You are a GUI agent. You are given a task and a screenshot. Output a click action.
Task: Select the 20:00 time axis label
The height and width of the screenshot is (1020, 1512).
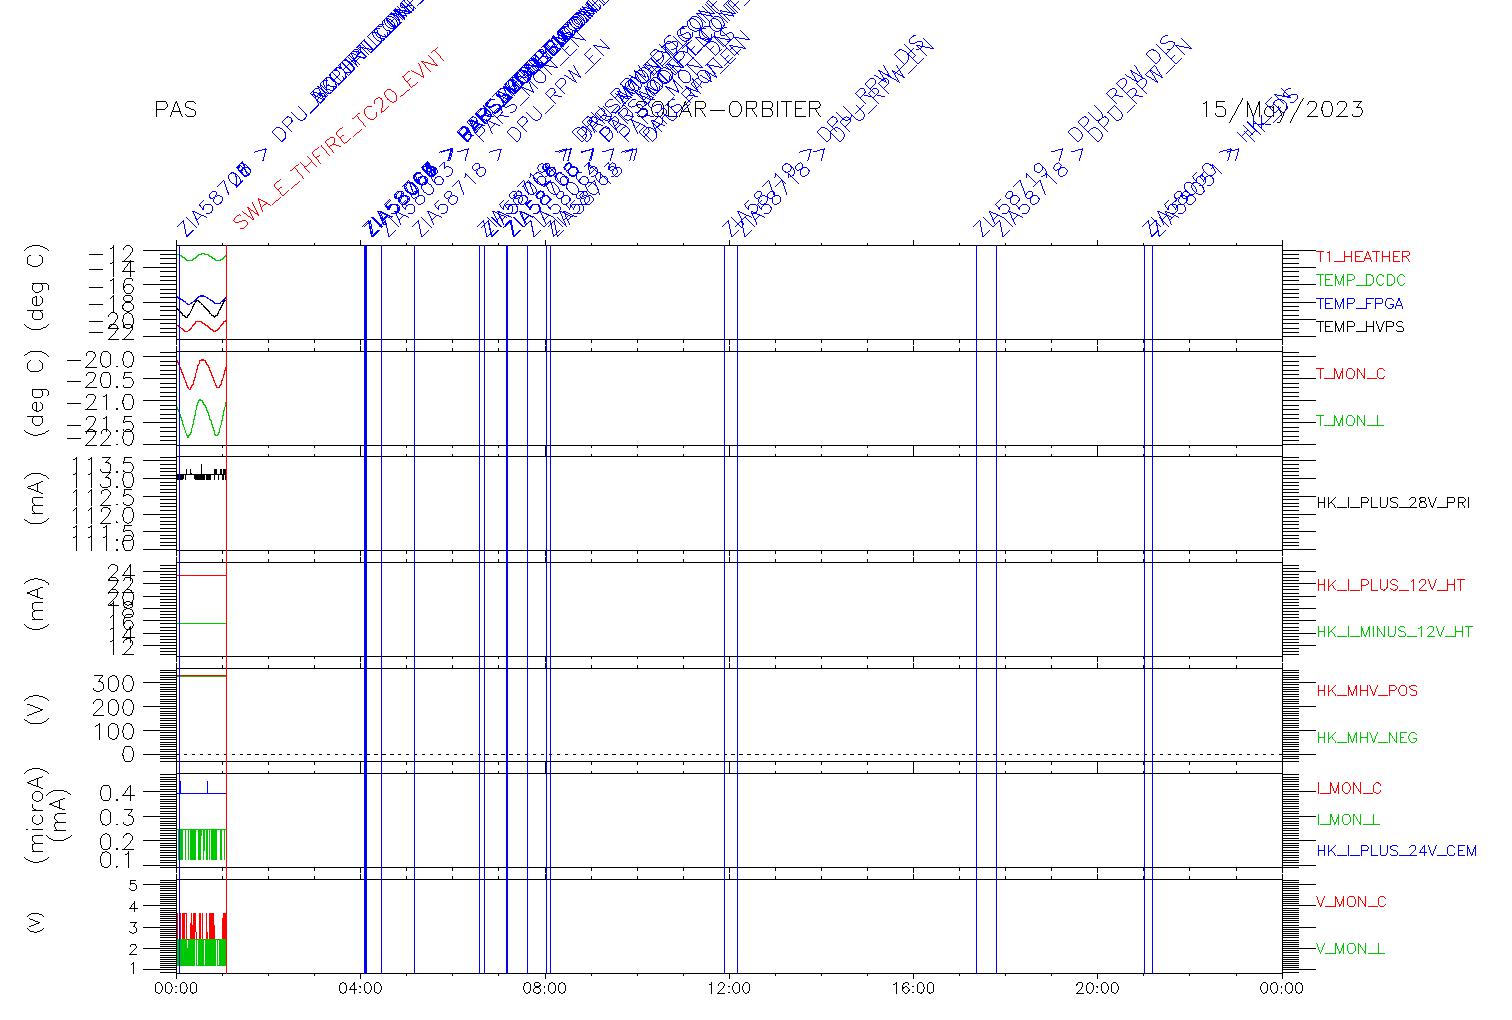[1097, 989]
